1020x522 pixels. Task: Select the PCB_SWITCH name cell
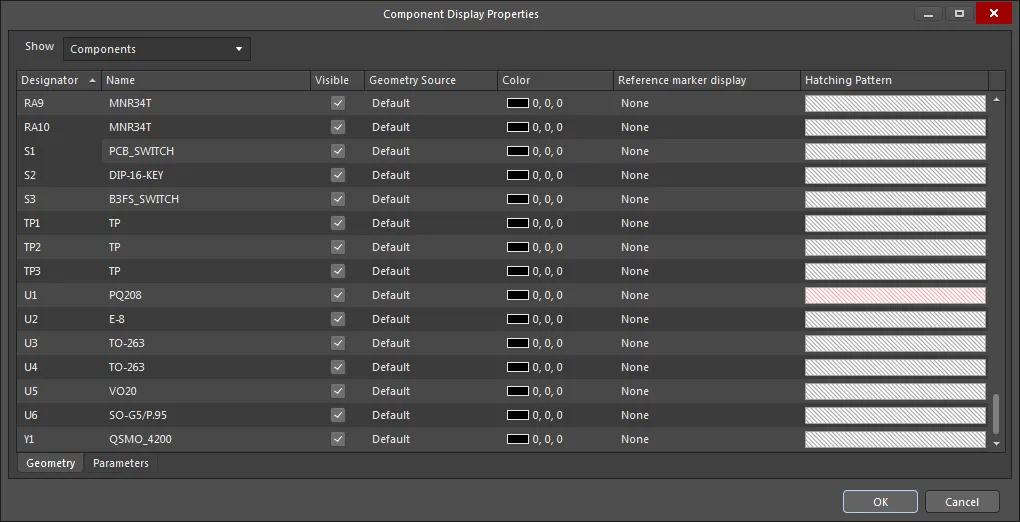206,151
